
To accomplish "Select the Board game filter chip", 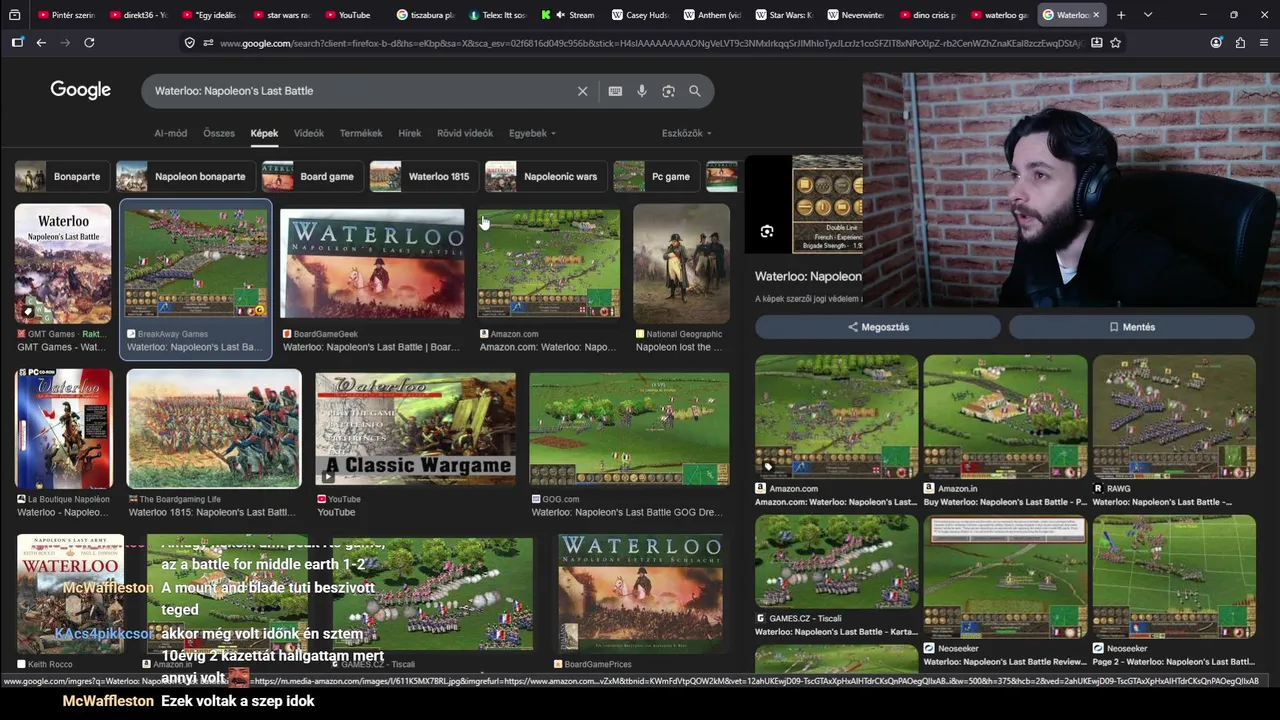I will click(312, 176).
